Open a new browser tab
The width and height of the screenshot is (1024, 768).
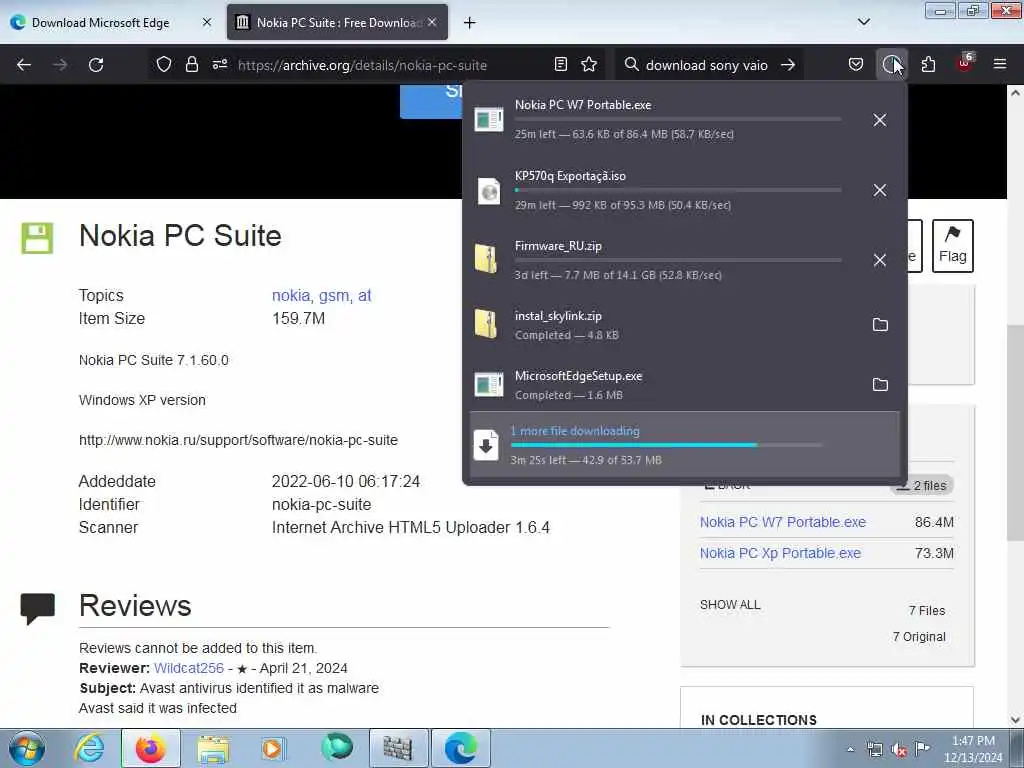tap(470, 23)
